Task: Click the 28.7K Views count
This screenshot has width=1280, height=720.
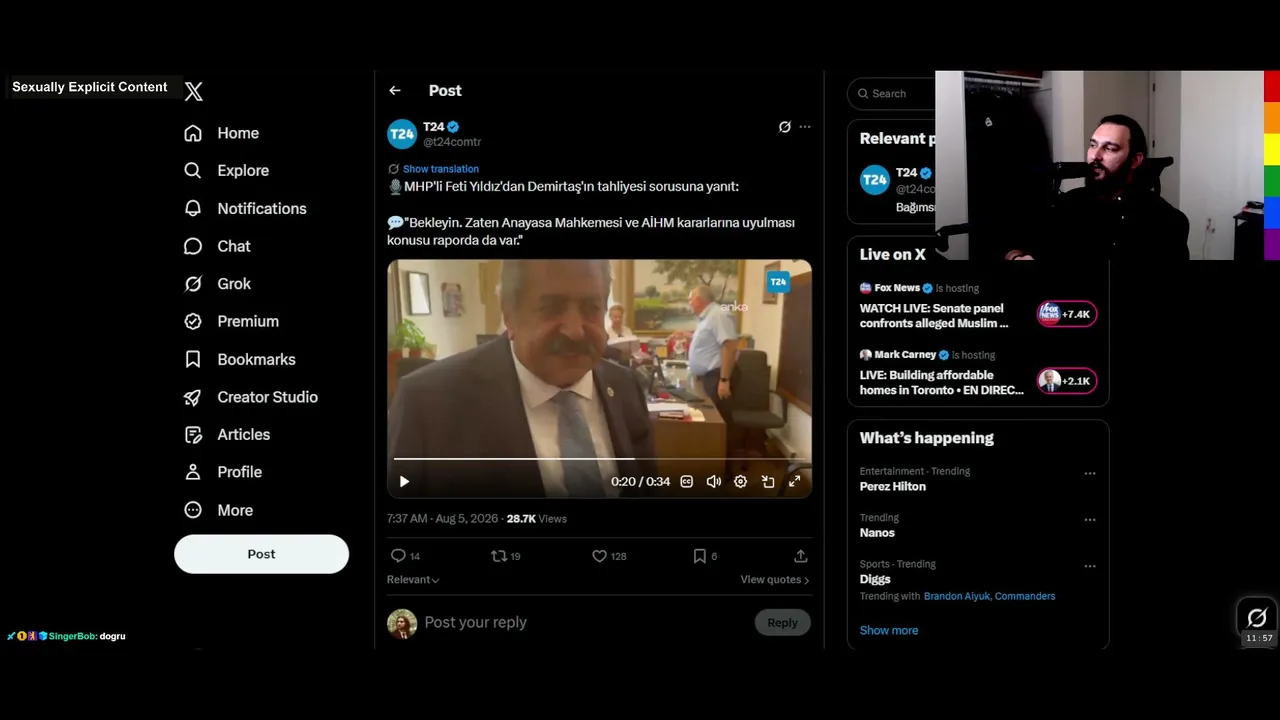Action: click(x=536, y=519)
